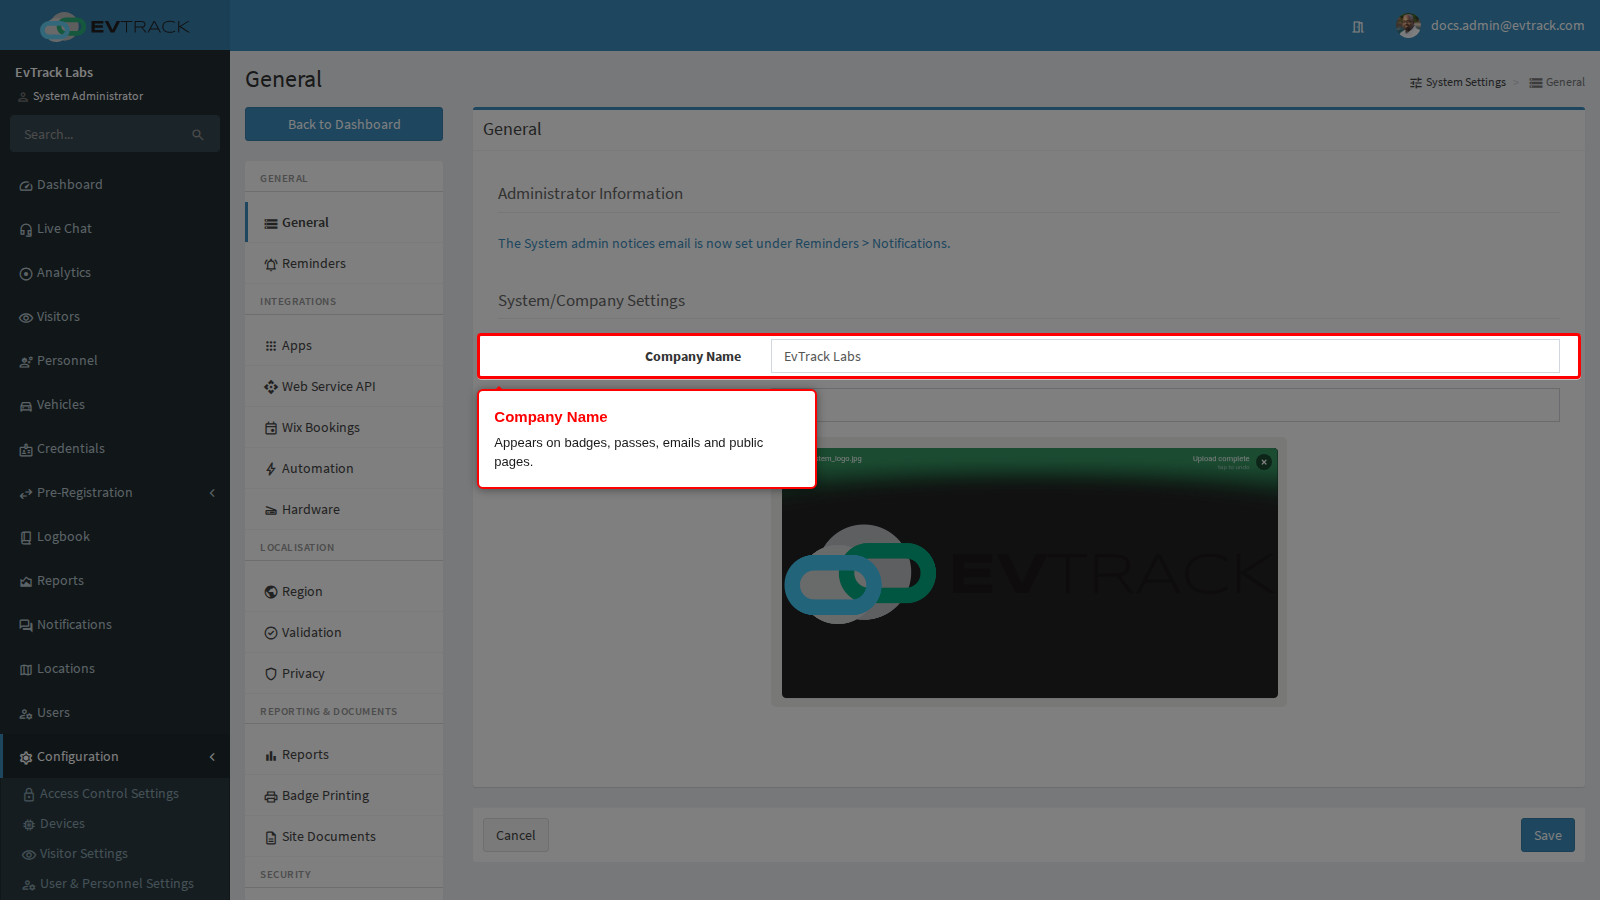Viewport: 1600px width, 900px height.
Task: Click the book icon in header
Action: pos(1358,27)
